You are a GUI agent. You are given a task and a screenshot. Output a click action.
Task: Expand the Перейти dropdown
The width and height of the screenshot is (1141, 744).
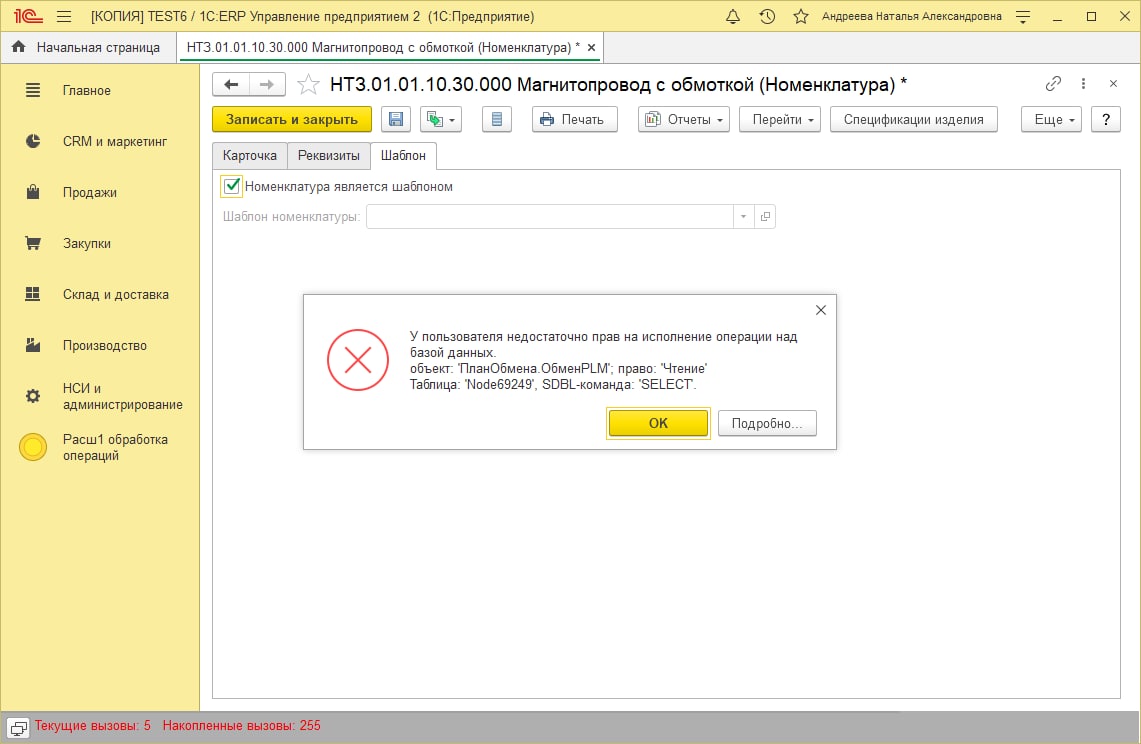780,119
